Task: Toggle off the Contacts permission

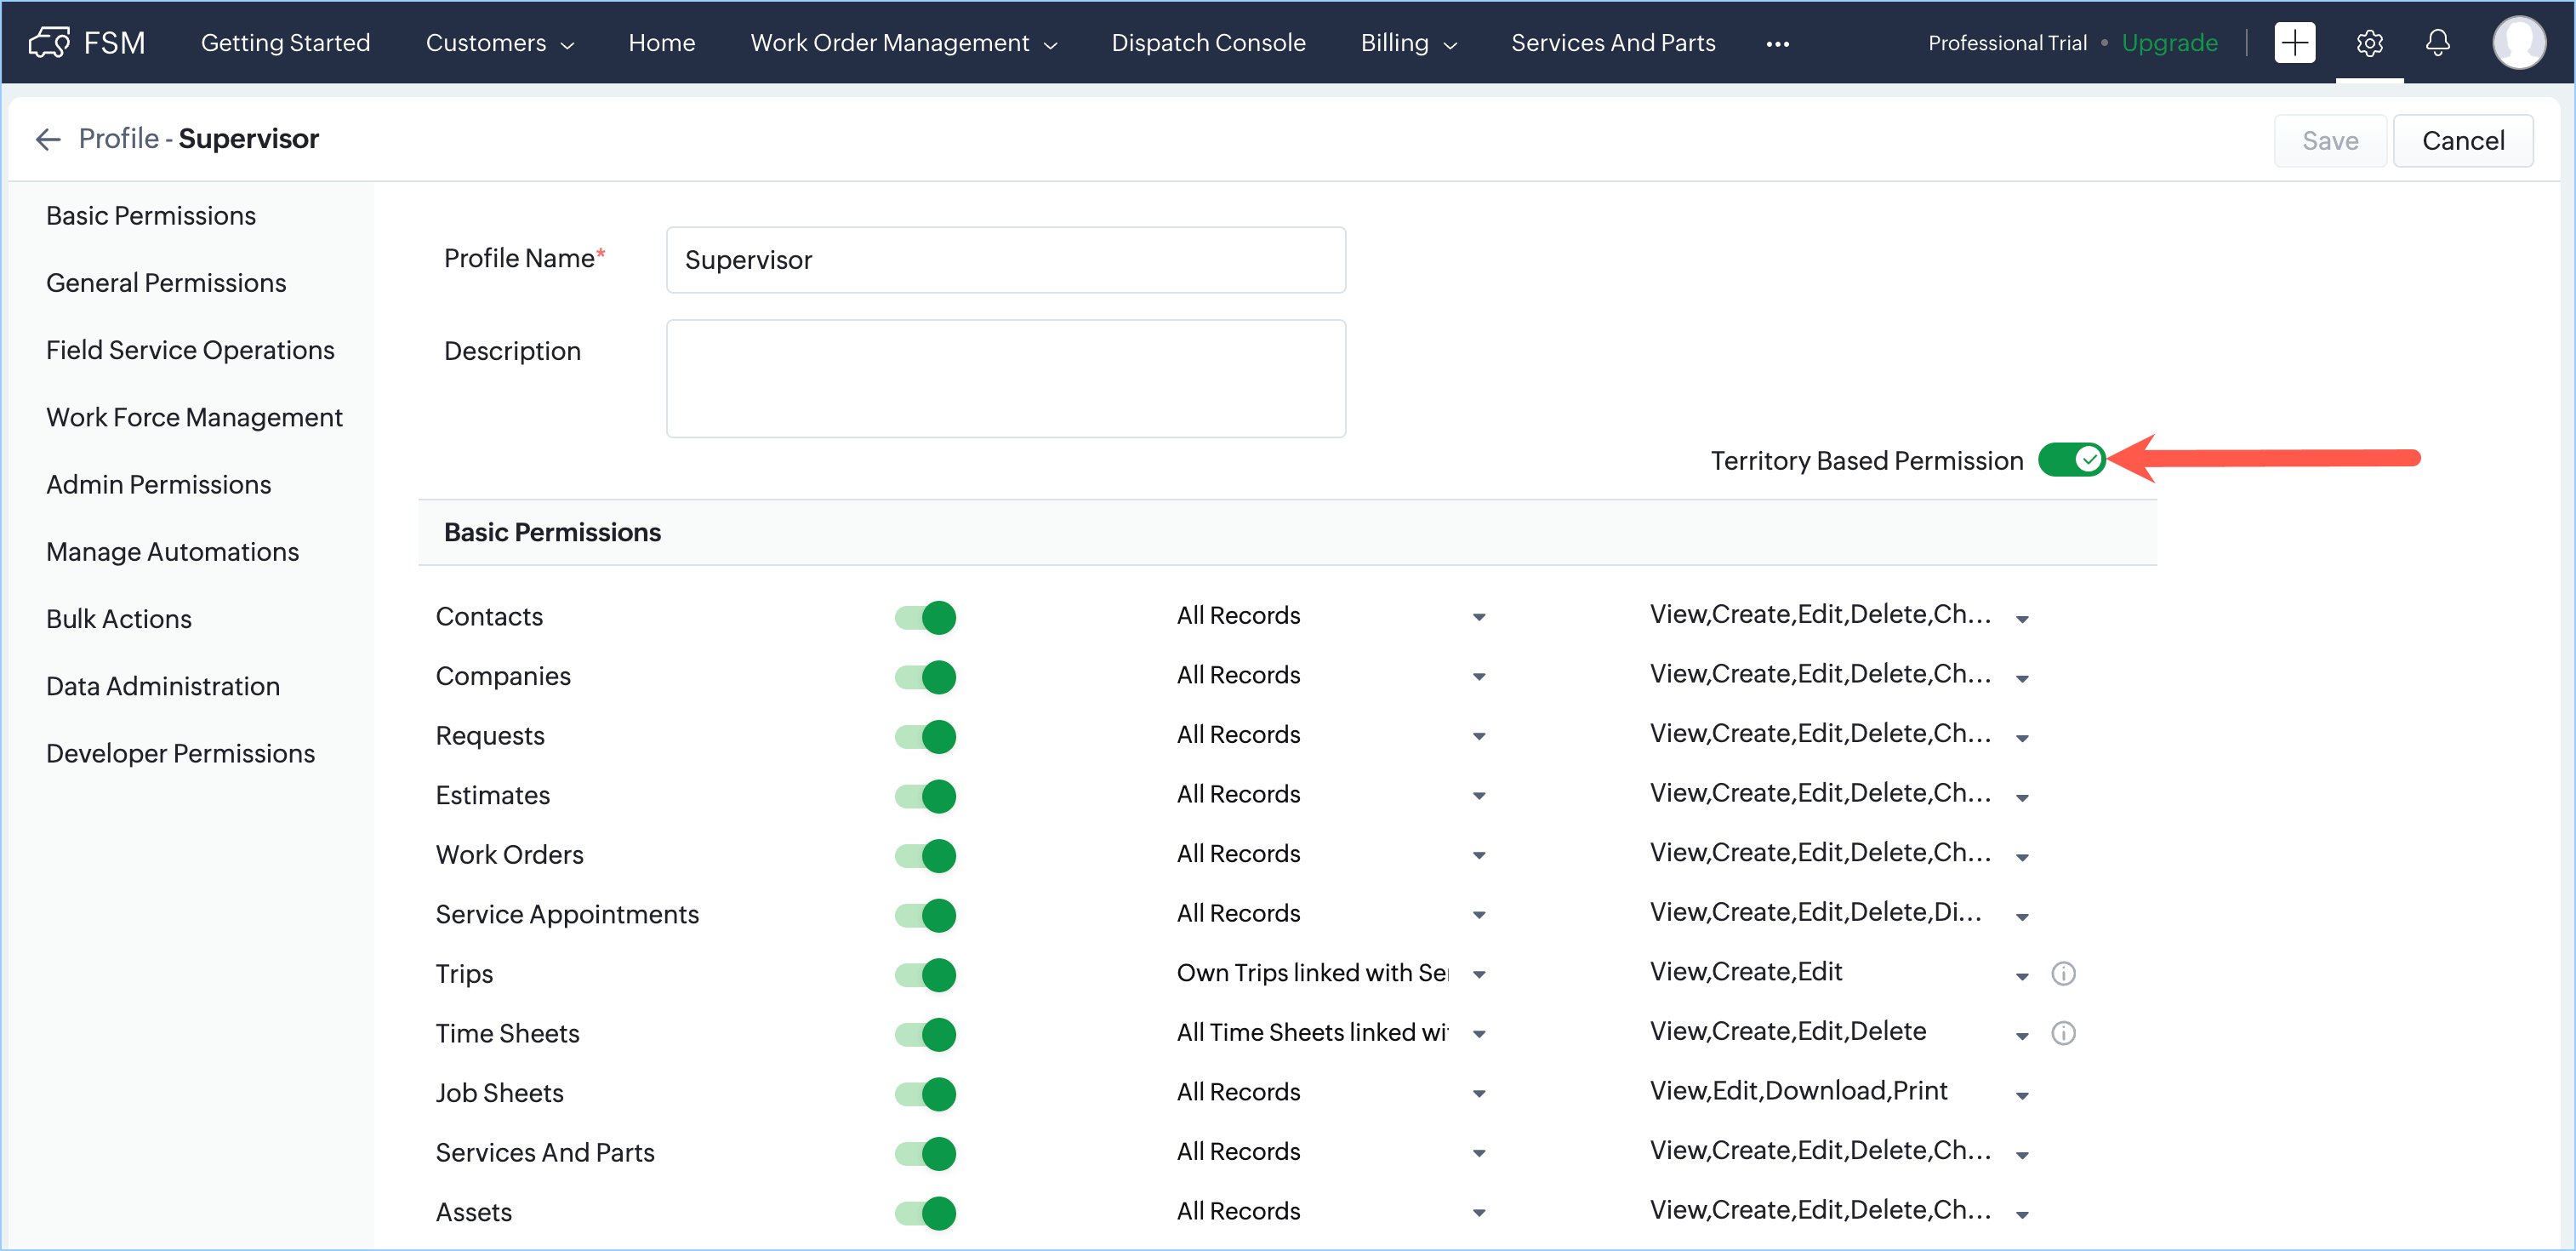Action: coord(925,617)
